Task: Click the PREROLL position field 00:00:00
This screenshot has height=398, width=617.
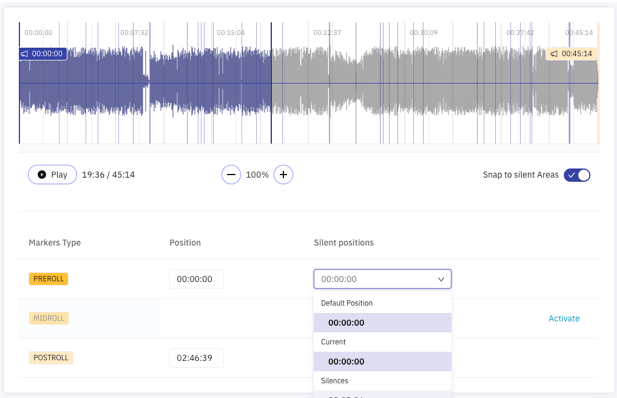Action: [196, 279]
